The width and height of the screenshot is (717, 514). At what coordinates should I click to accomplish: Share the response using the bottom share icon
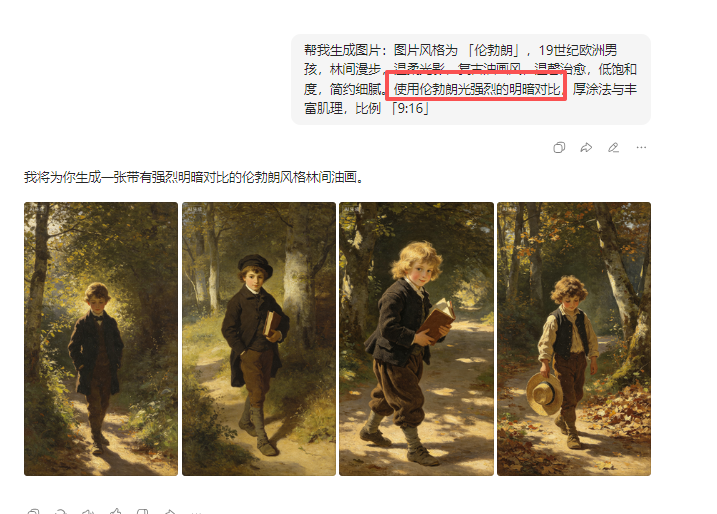coord(170,512)
